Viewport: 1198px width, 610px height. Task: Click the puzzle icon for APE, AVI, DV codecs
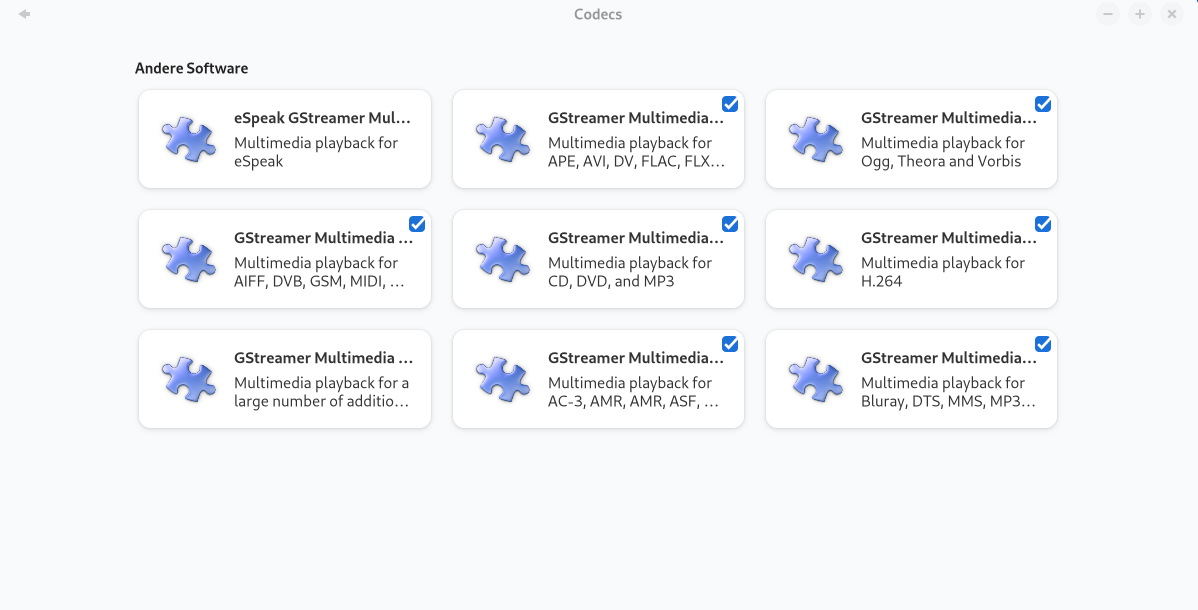tap(503, 139)
